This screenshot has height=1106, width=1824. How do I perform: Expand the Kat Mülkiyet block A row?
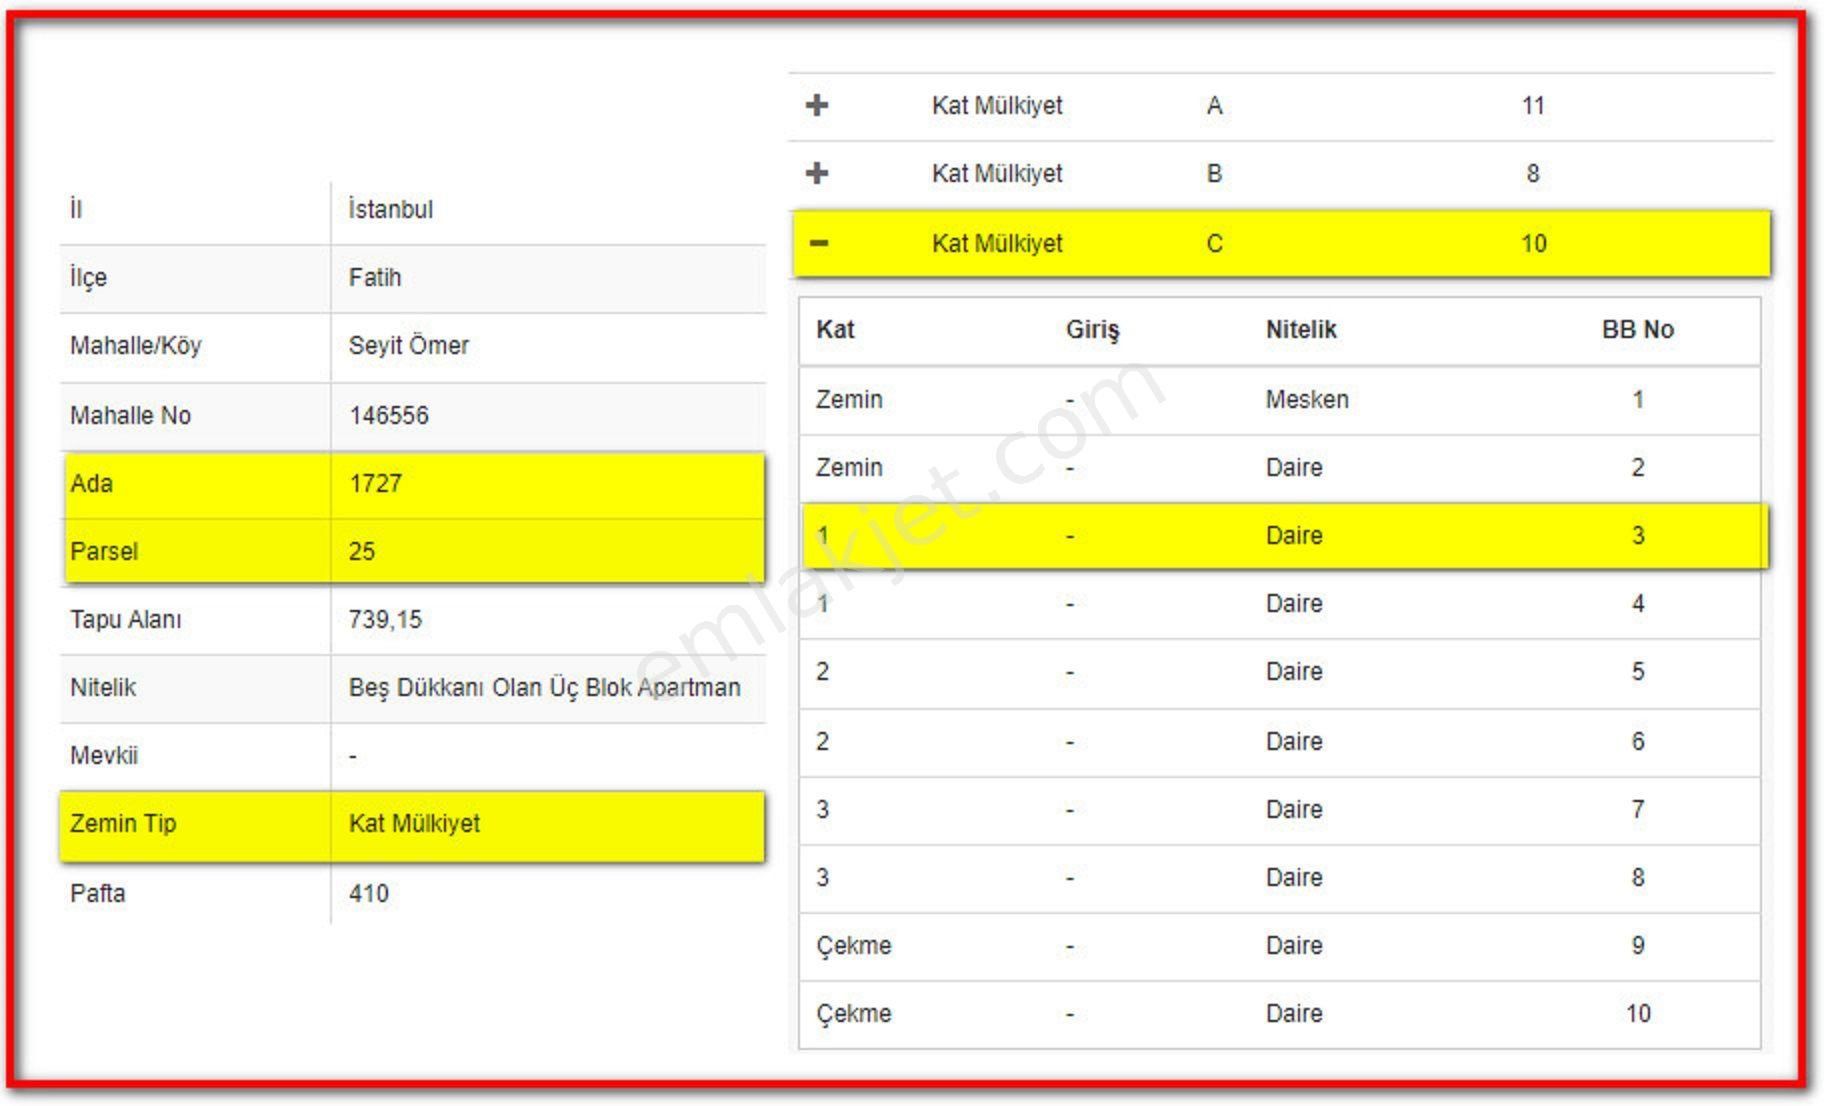[x=817, y=105]
